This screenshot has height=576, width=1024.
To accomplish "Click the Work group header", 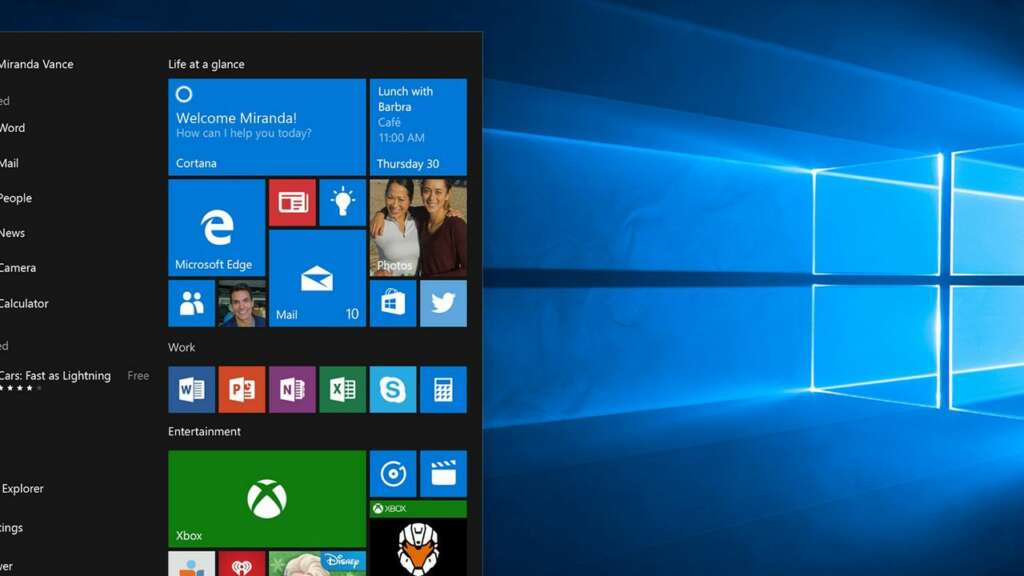I will pos(182,347).
